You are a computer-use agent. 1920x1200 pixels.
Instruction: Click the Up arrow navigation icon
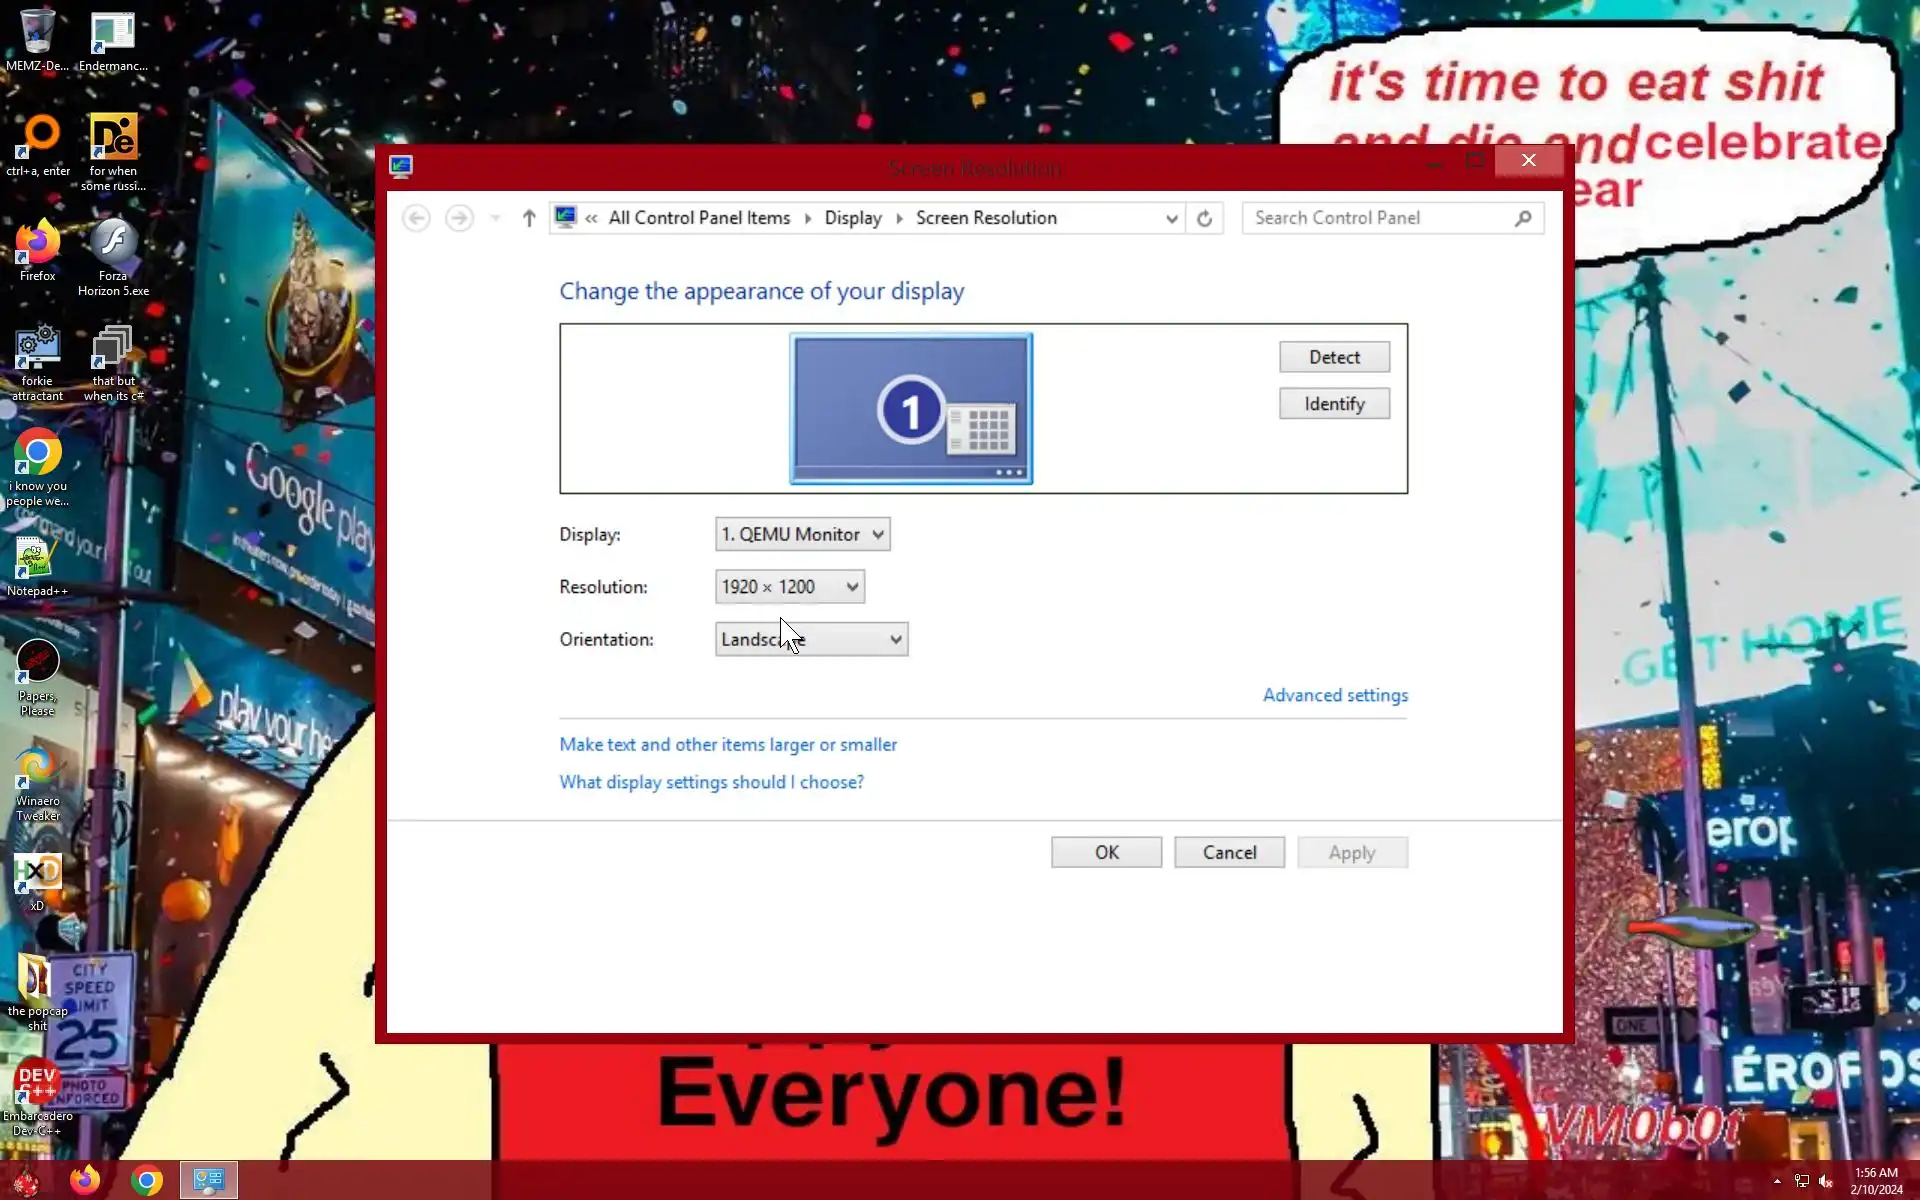(x=529, y=218)
